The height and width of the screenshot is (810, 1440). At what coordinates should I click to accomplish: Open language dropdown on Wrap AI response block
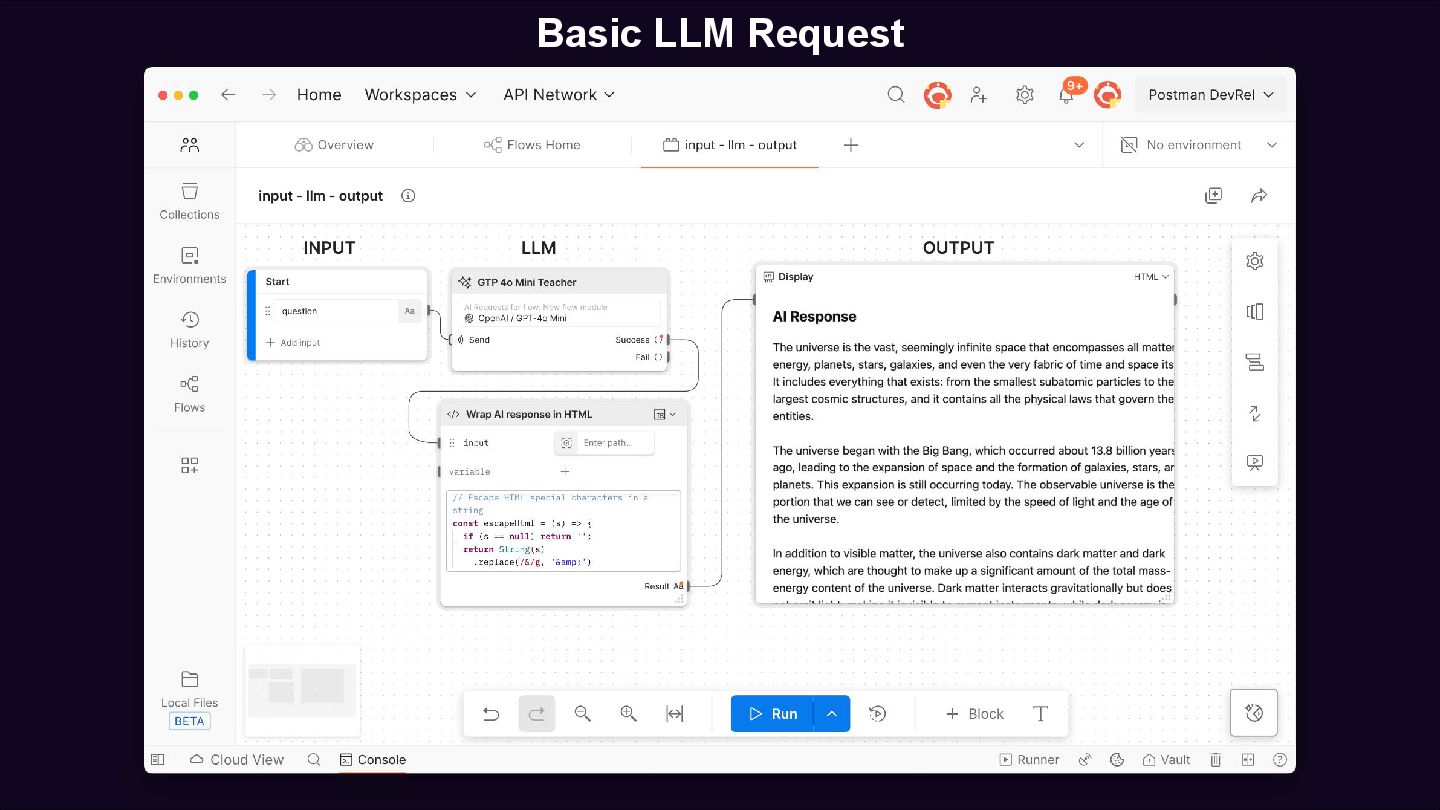click(665, 414)
